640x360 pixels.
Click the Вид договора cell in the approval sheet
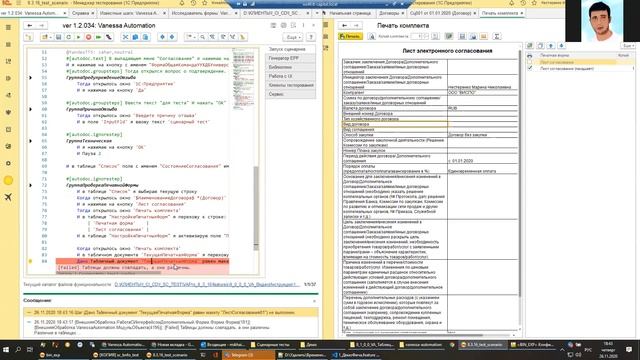click(395, 124)
